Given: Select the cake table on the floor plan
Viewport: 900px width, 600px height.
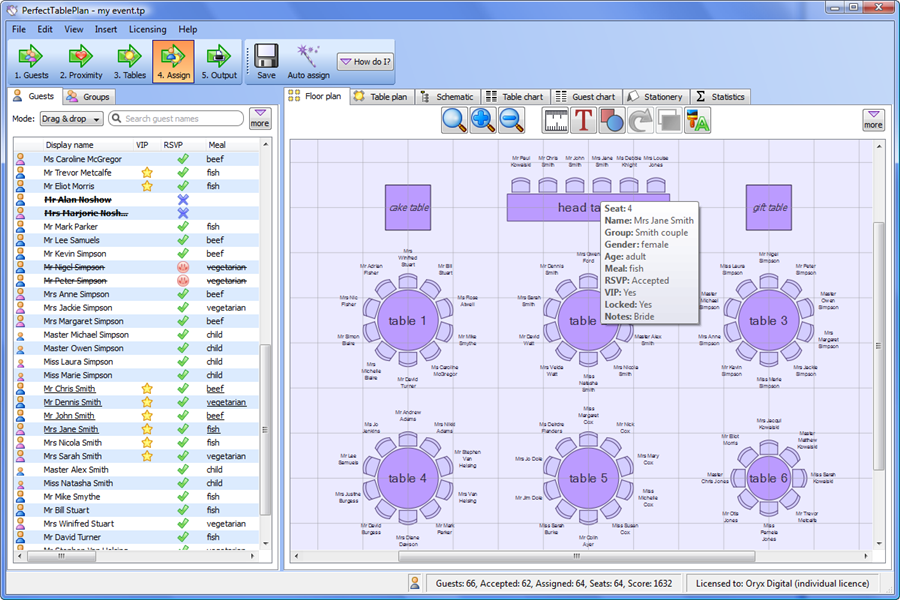Looking at the screenshot, I should pyautogui.click(x=408, y=207).
